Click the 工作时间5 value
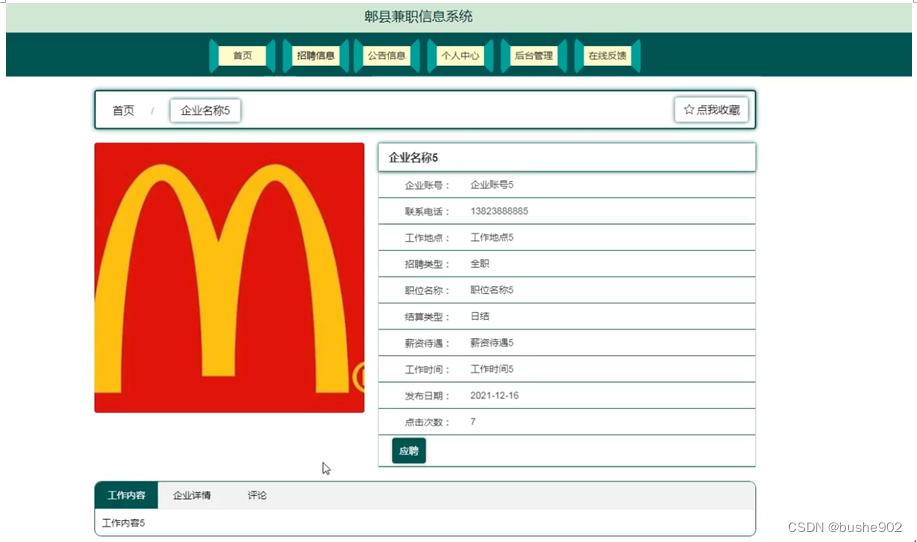 492,369
